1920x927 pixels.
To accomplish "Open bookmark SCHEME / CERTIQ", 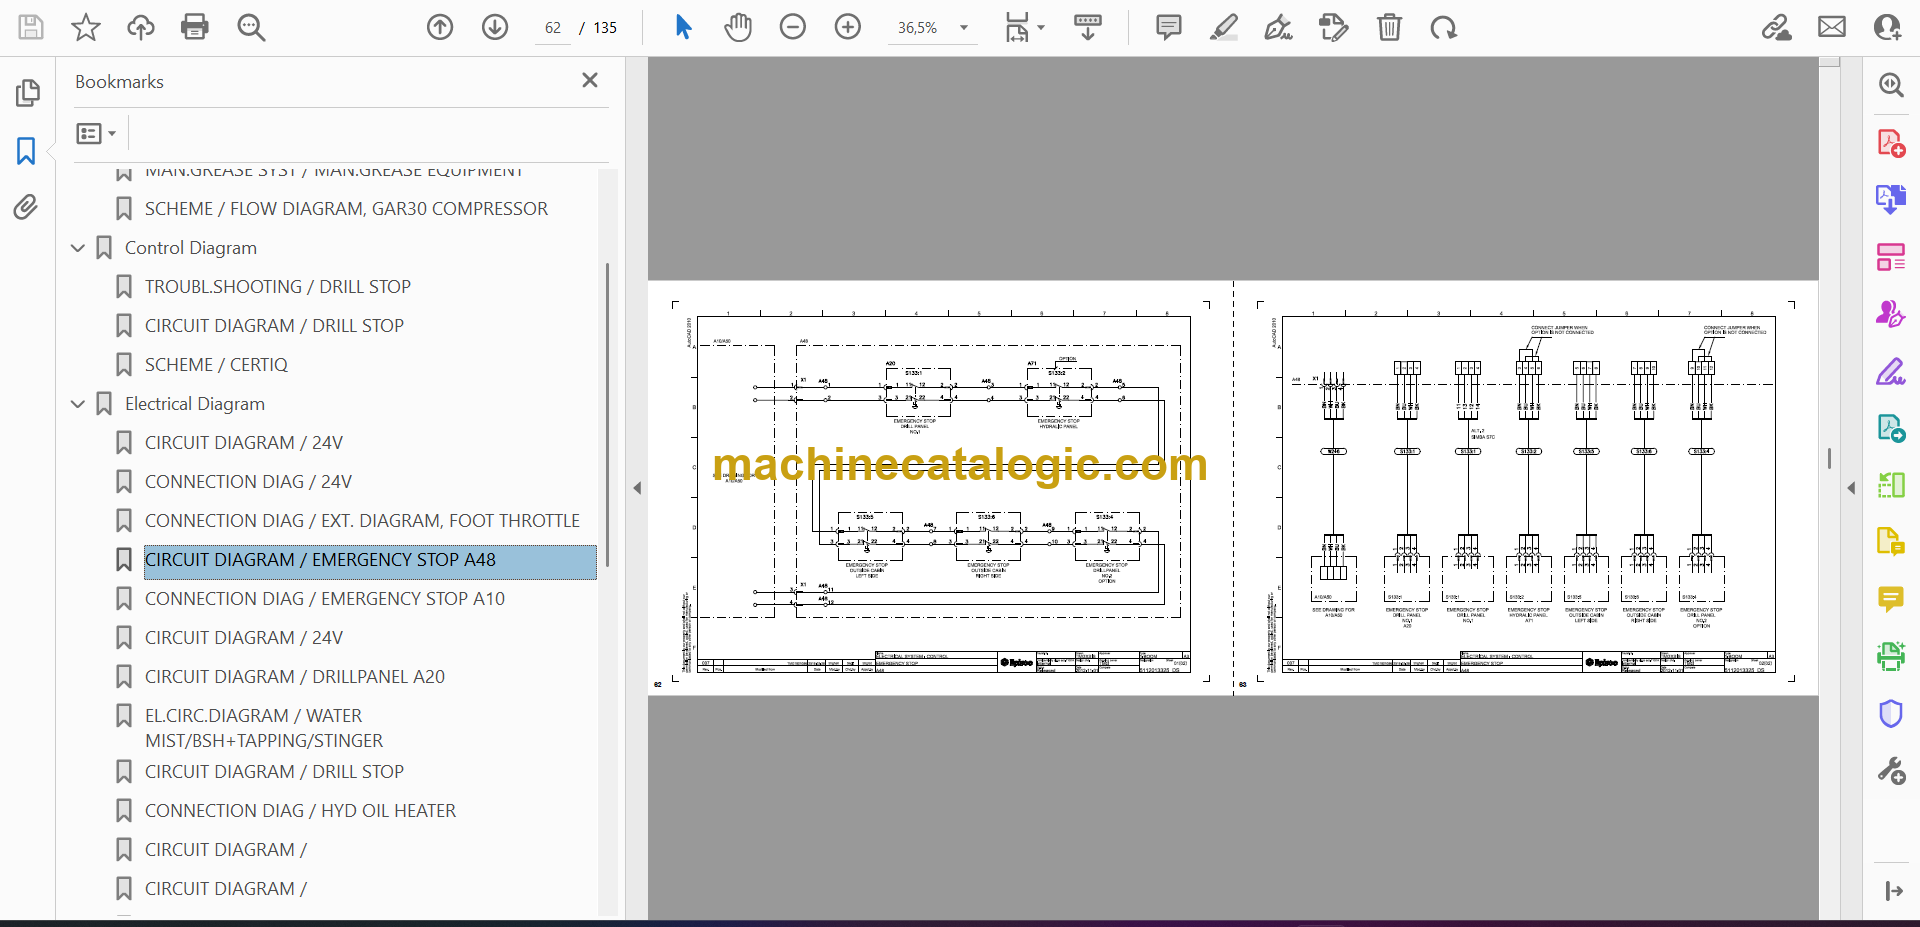I will 216,365.
